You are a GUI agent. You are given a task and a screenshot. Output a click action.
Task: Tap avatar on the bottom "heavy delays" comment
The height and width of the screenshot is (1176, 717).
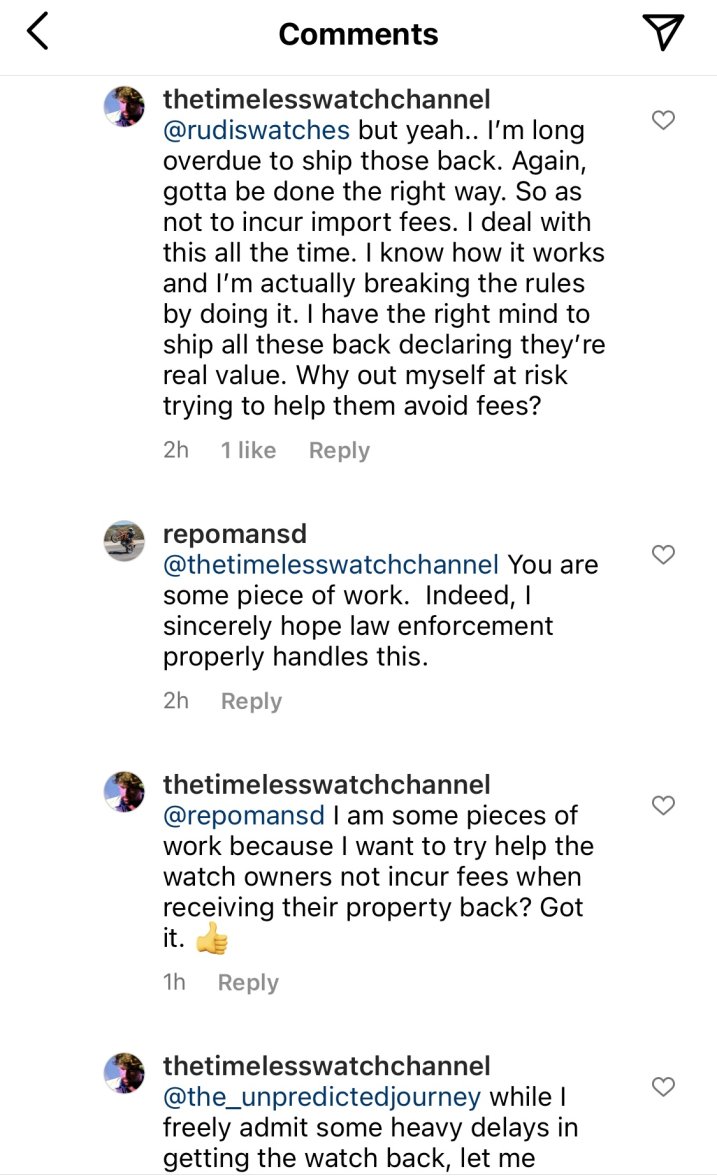click(x=125, y=1072)
